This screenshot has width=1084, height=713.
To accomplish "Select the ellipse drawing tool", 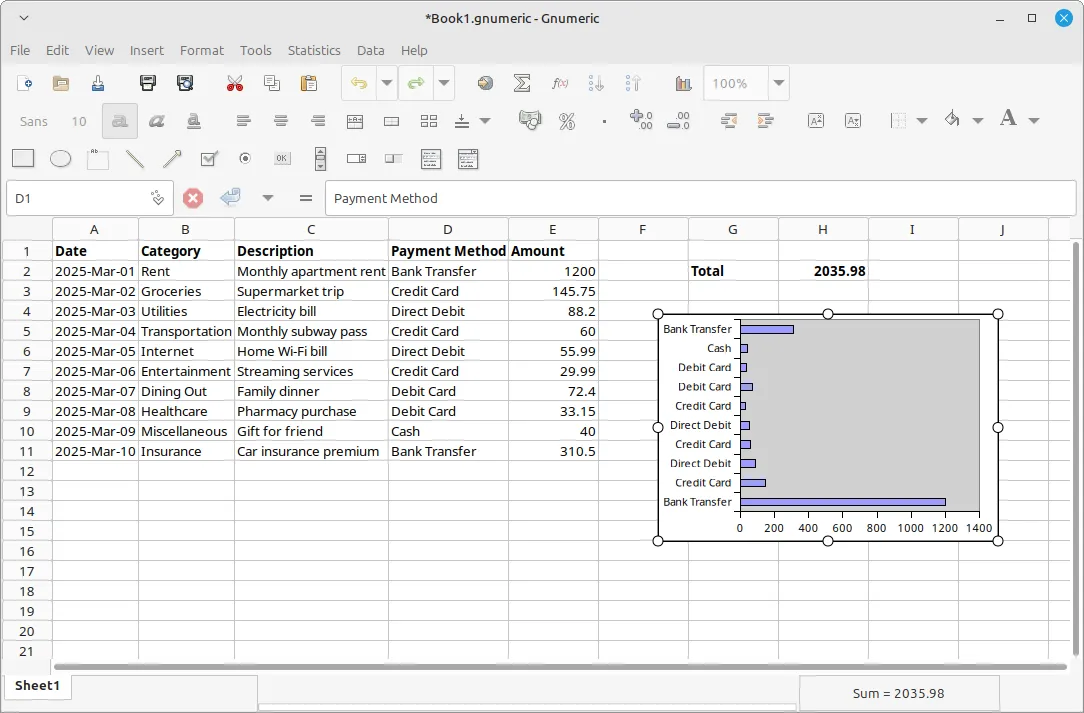I will point(60,158).
